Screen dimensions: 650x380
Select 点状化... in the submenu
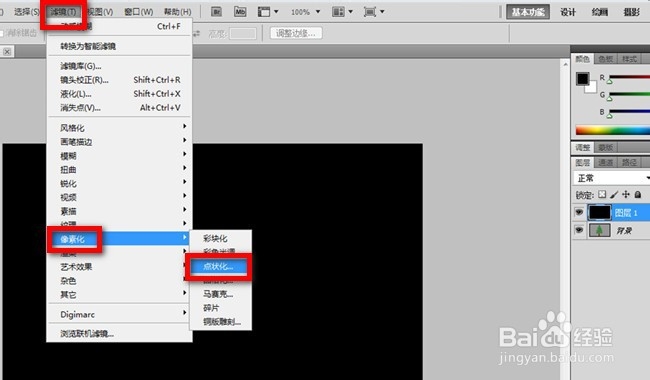coord(218,267)
